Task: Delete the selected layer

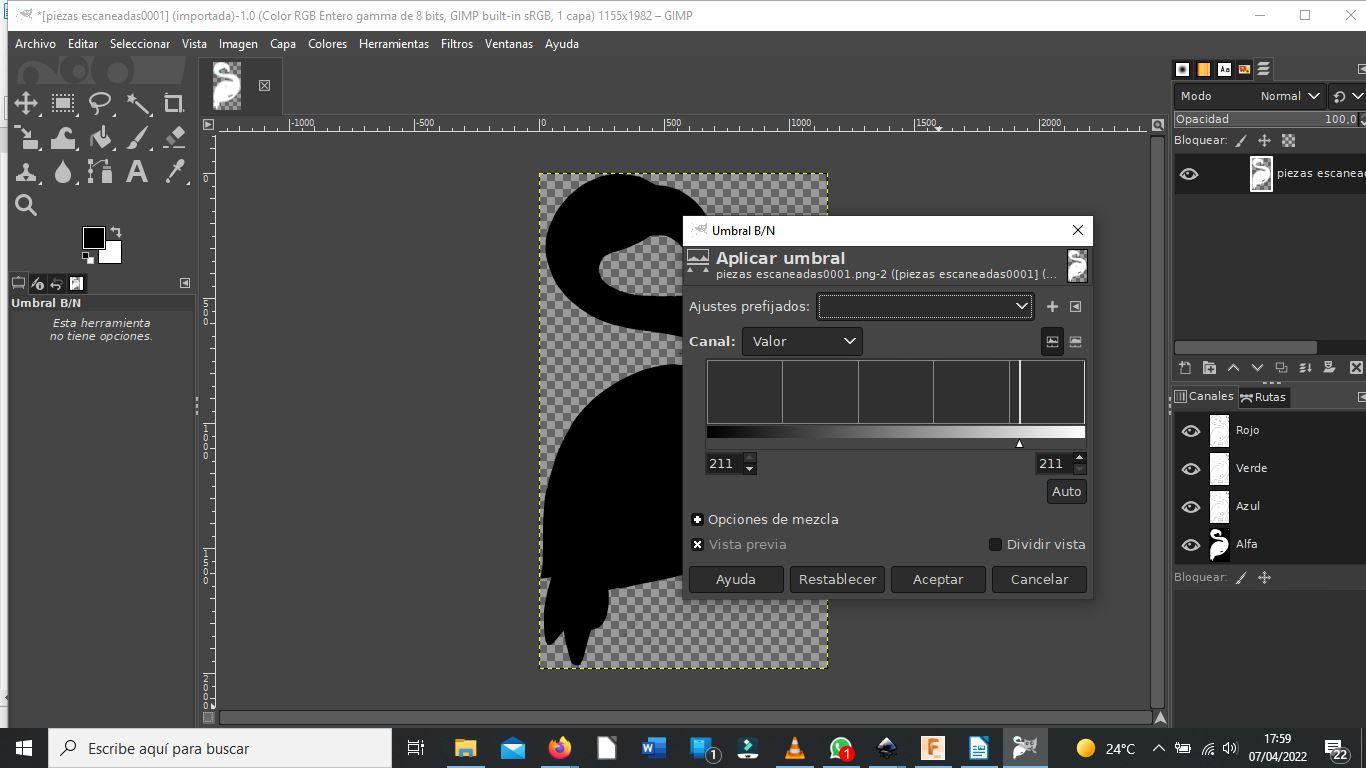Action: (1356, 368)
